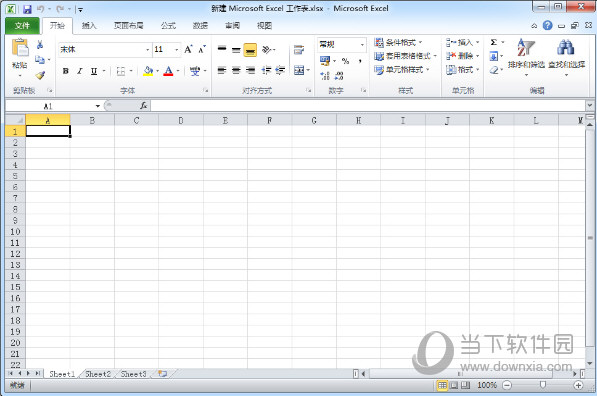
Task: Click Increase Decimal icon
Action: point(325,75)
